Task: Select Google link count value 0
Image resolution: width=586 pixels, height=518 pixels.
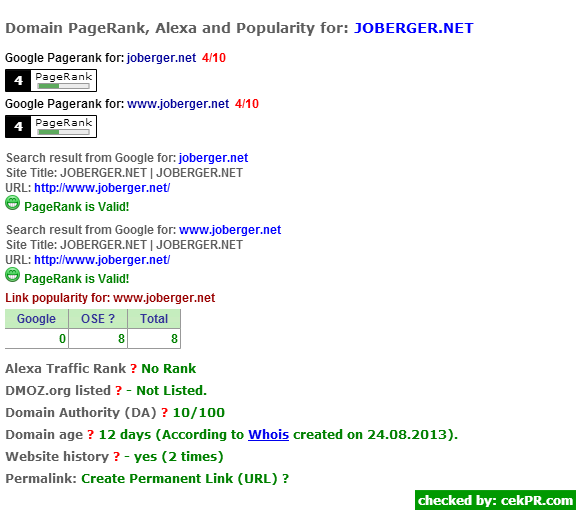Action: point(62,339)
